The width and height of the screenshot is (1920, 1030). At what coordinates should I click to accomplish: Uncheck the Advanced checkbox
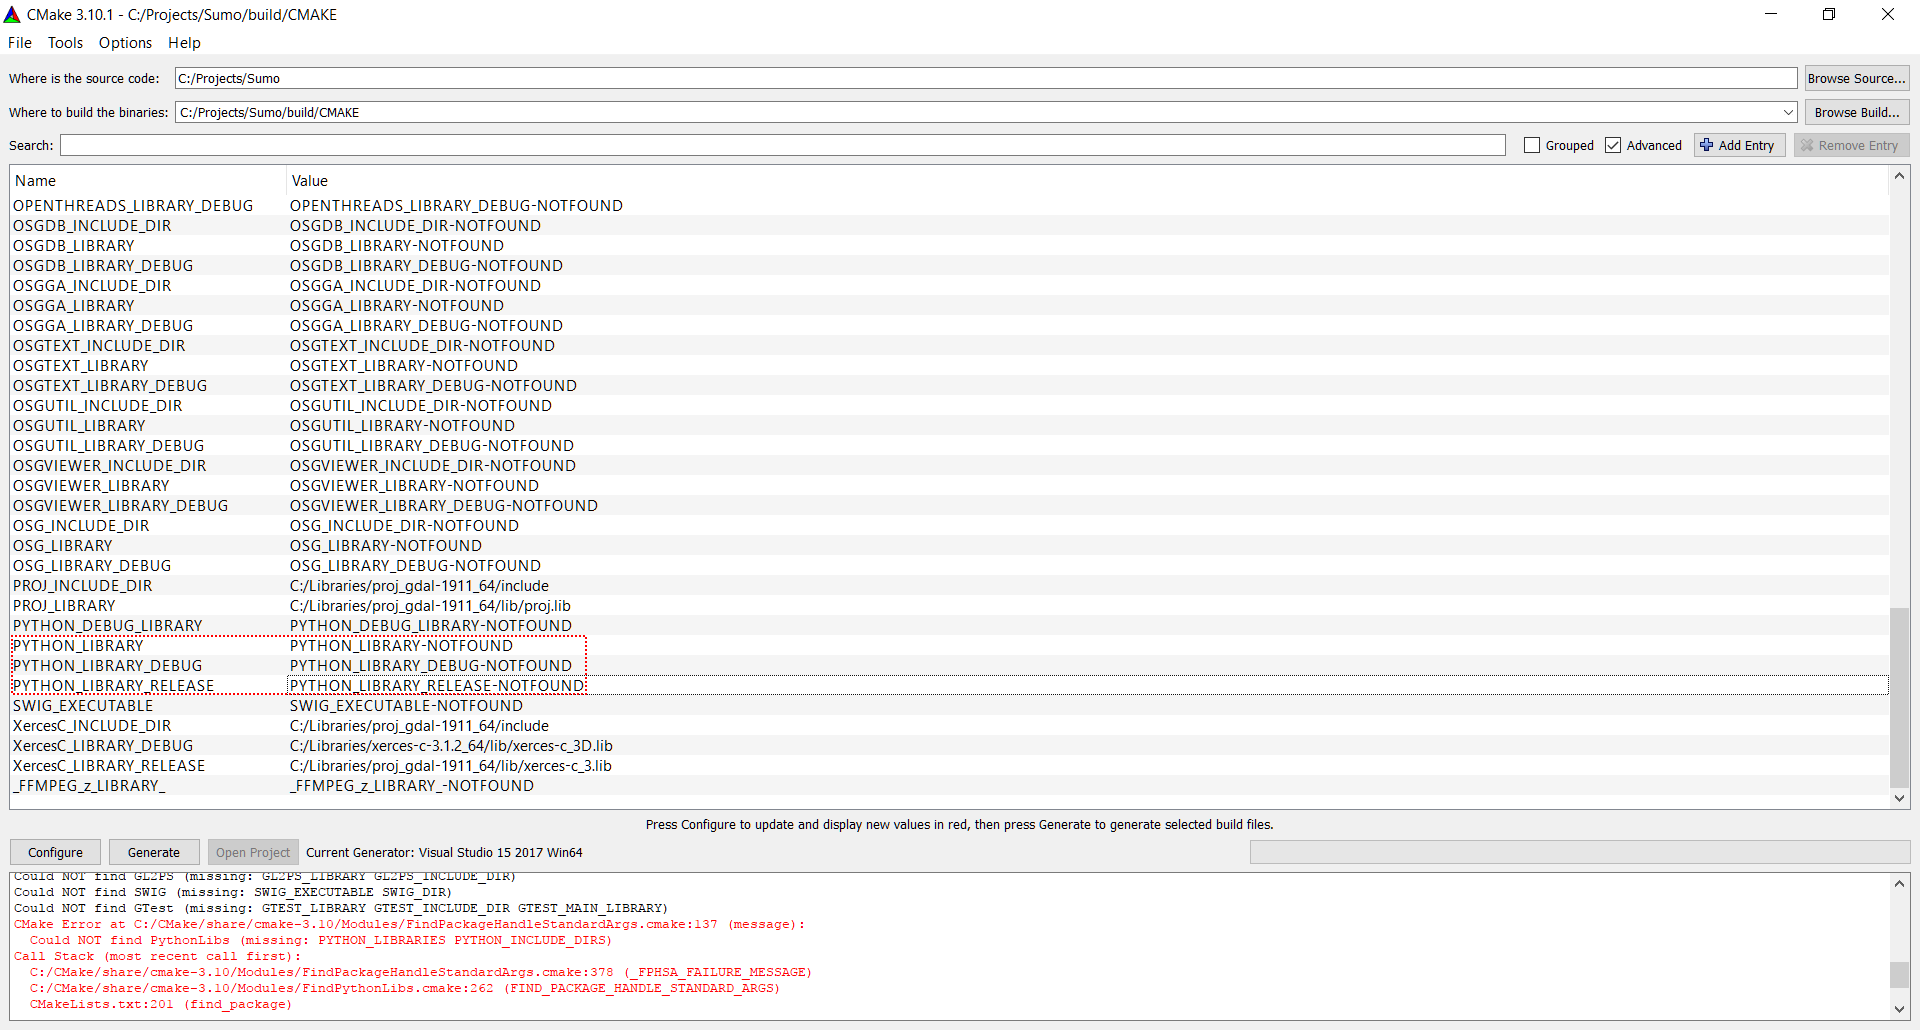tap(1613, 145)
